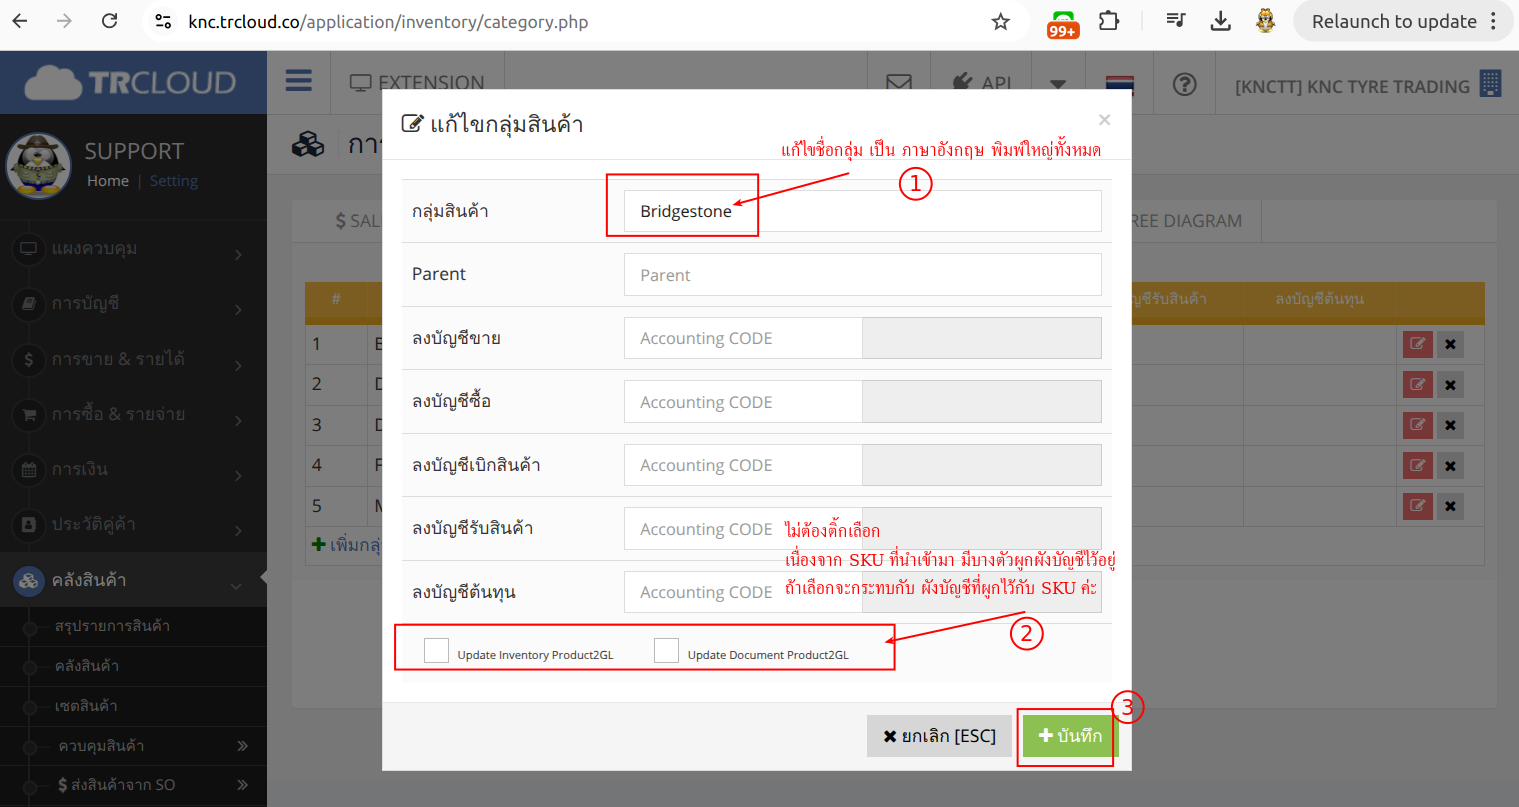Viewport: 1519px width, 807px height.
Task: Open เซตสินค้า submenu item
Action: point(86,706)
